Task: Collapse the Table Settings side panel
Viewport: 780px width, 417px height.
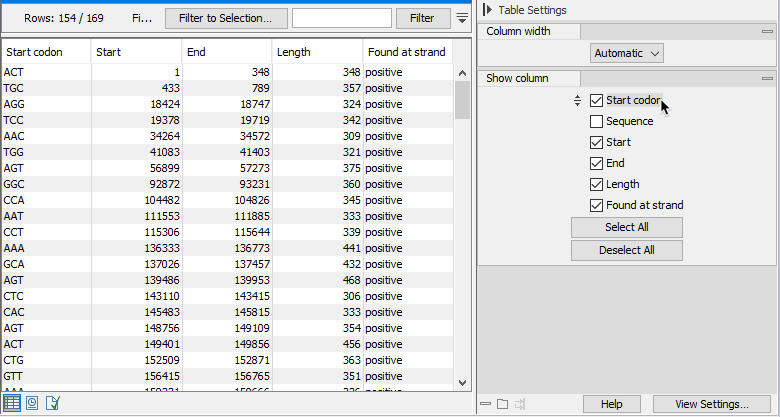Action: tap(487, 10)
